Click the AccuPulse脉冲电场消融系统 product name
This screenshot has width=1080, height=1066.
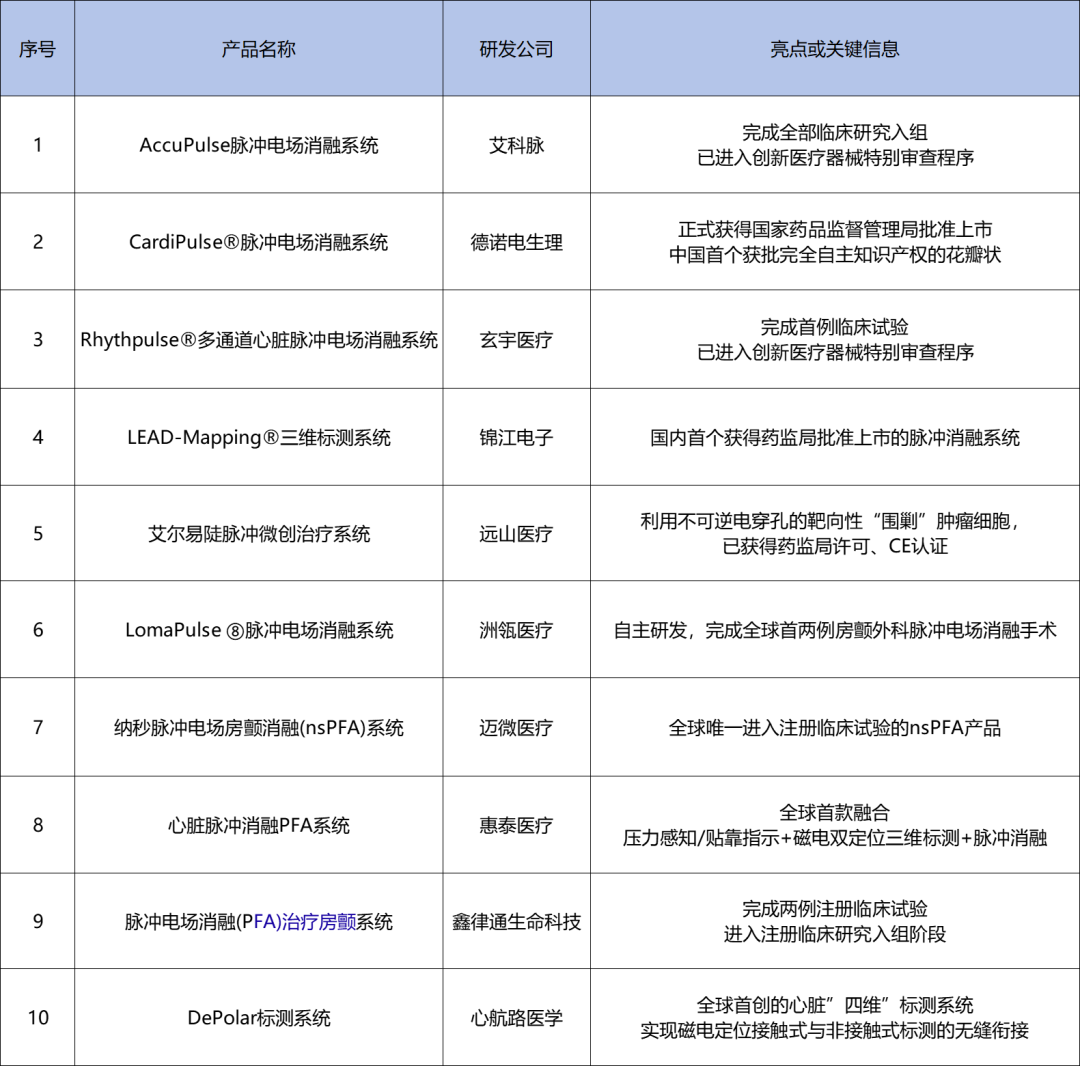[256, 144]
